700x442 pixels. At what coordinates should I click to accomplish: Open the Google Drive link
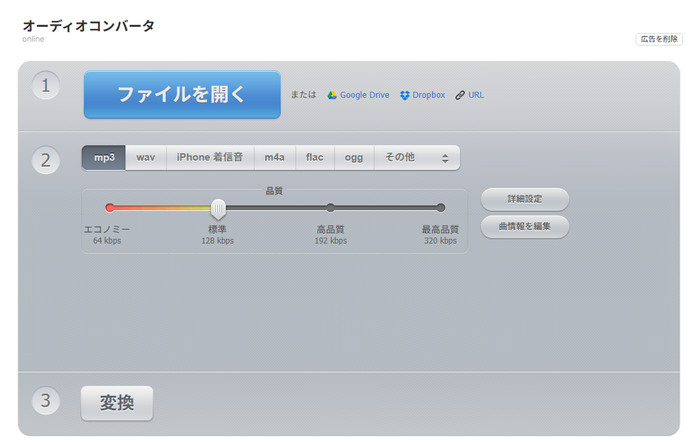(x=364, y=95)
